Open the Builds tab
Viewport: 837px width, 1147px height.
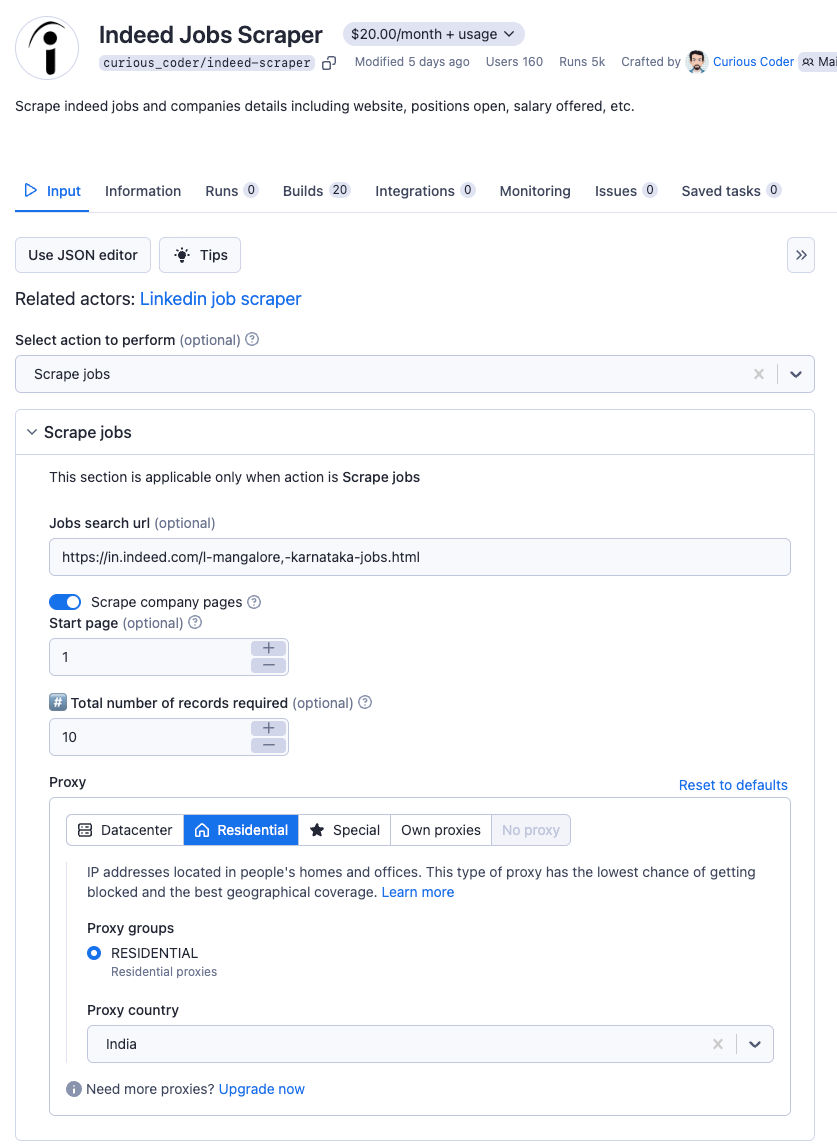302,191
